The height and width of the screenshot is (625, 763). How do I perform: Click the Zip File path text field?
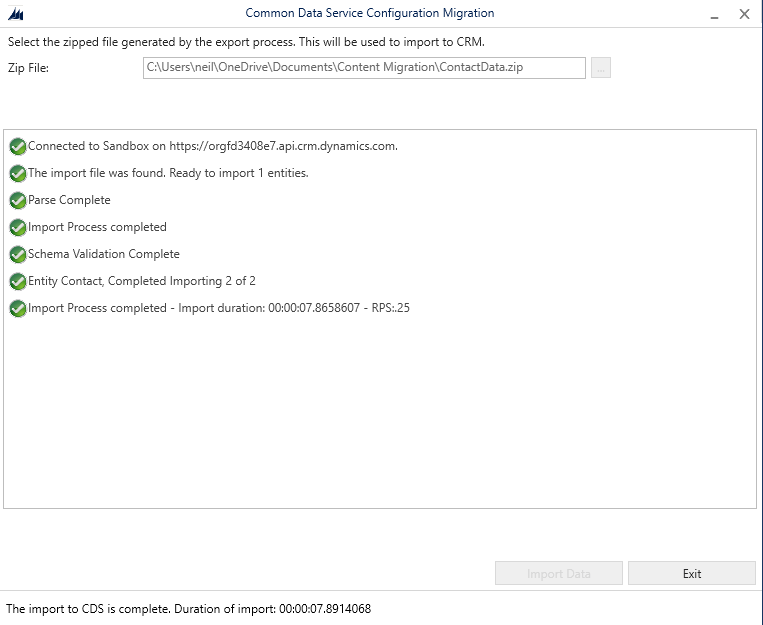coord(364,68)
